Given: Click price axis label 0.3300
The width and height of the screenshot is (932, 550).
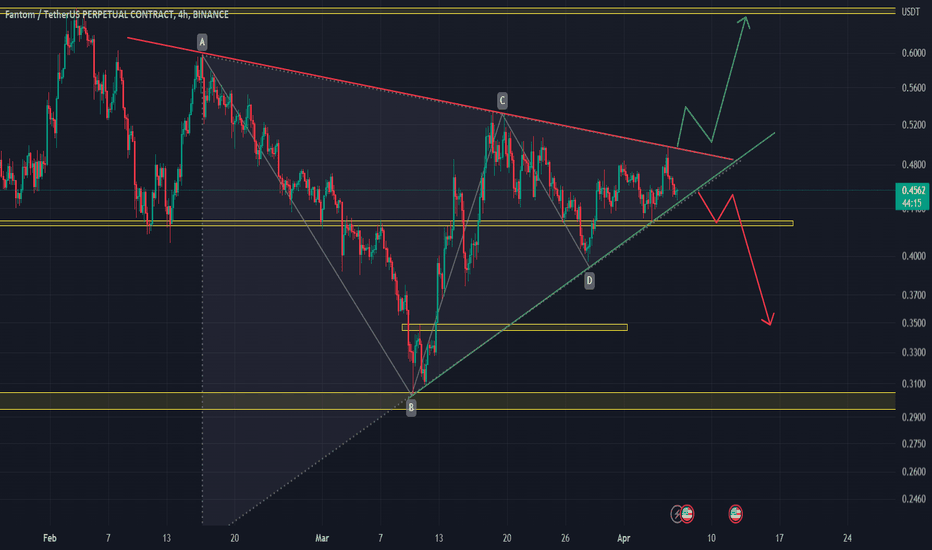Looking at the screenshot, I should 914,353.
